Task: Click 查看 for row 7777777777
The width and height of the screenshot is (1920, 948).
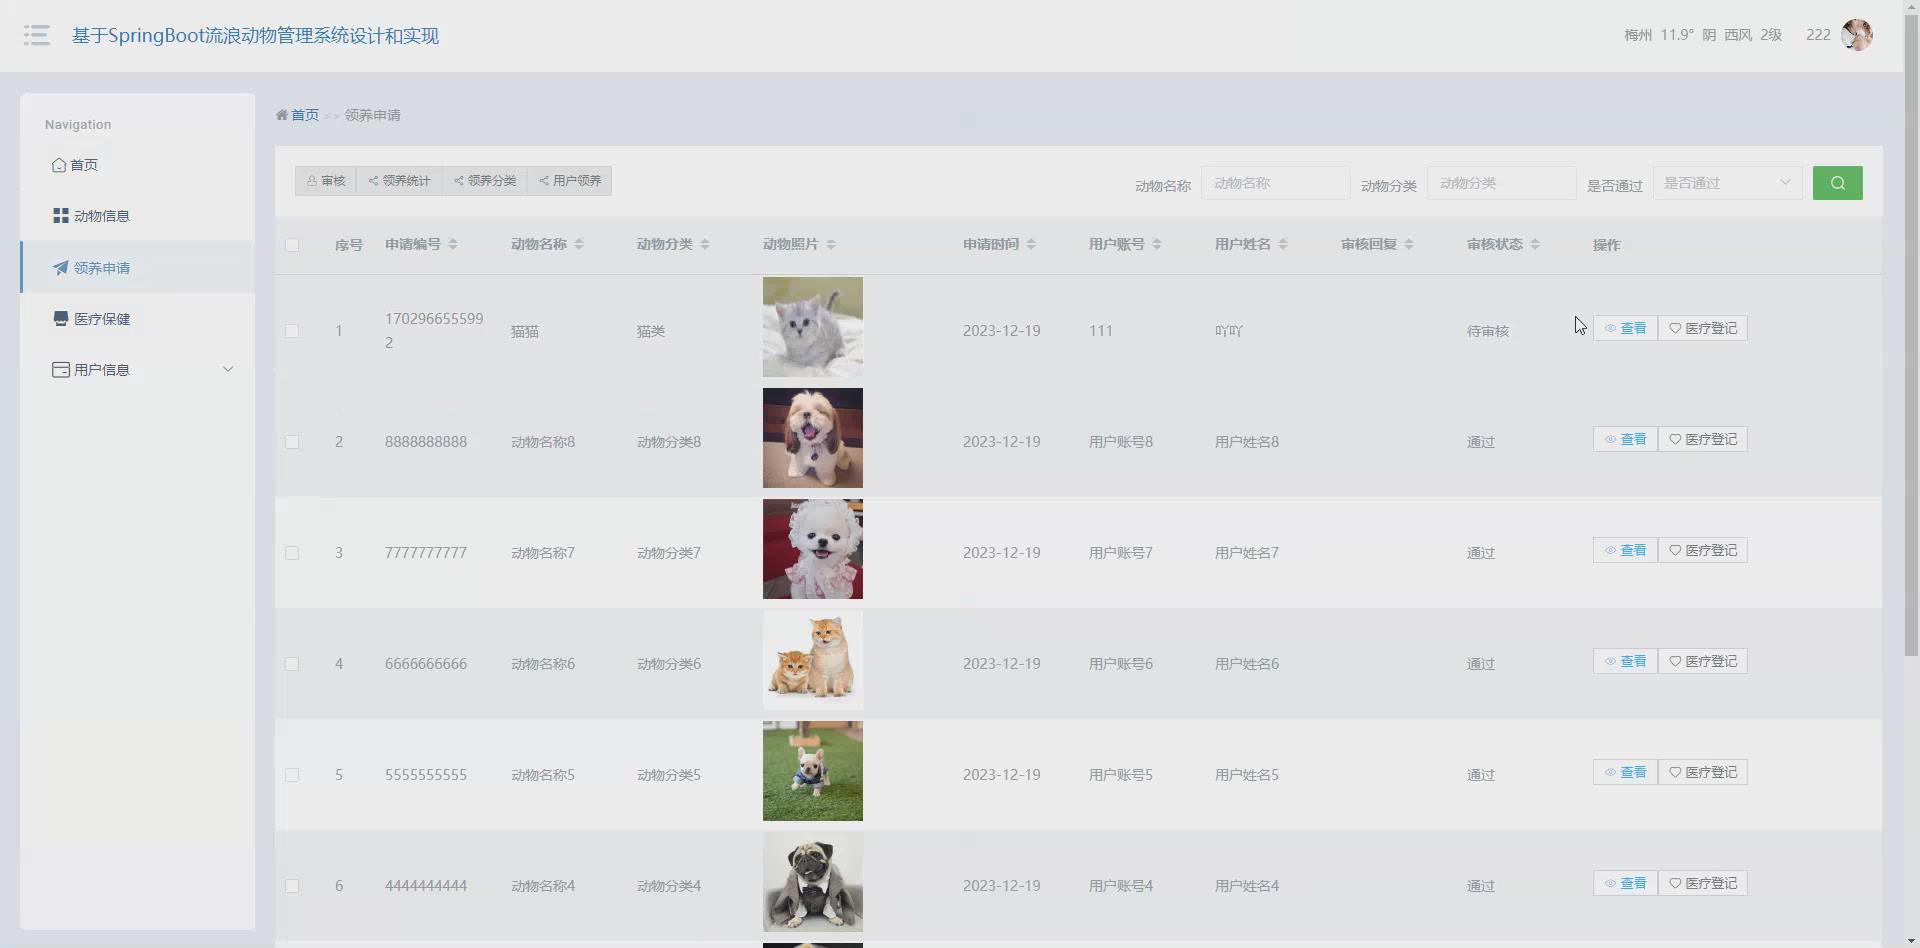Action: (x=1625, y=550)
